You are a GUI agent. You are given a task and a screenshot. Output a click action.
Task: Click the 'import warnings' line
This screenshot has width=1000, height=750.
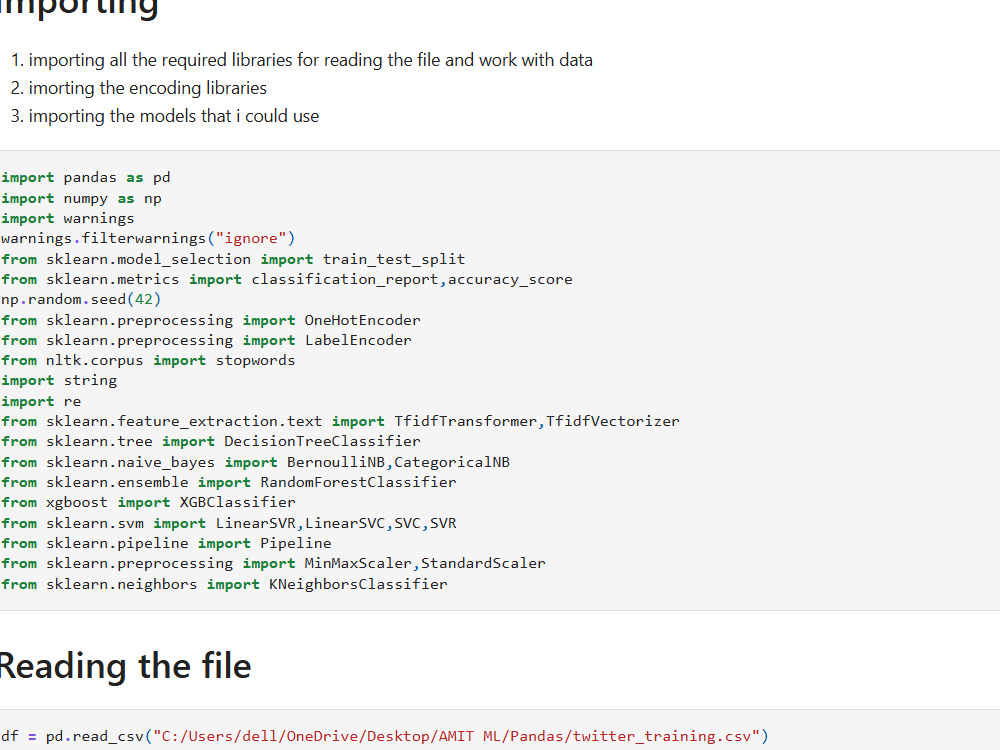68,218
